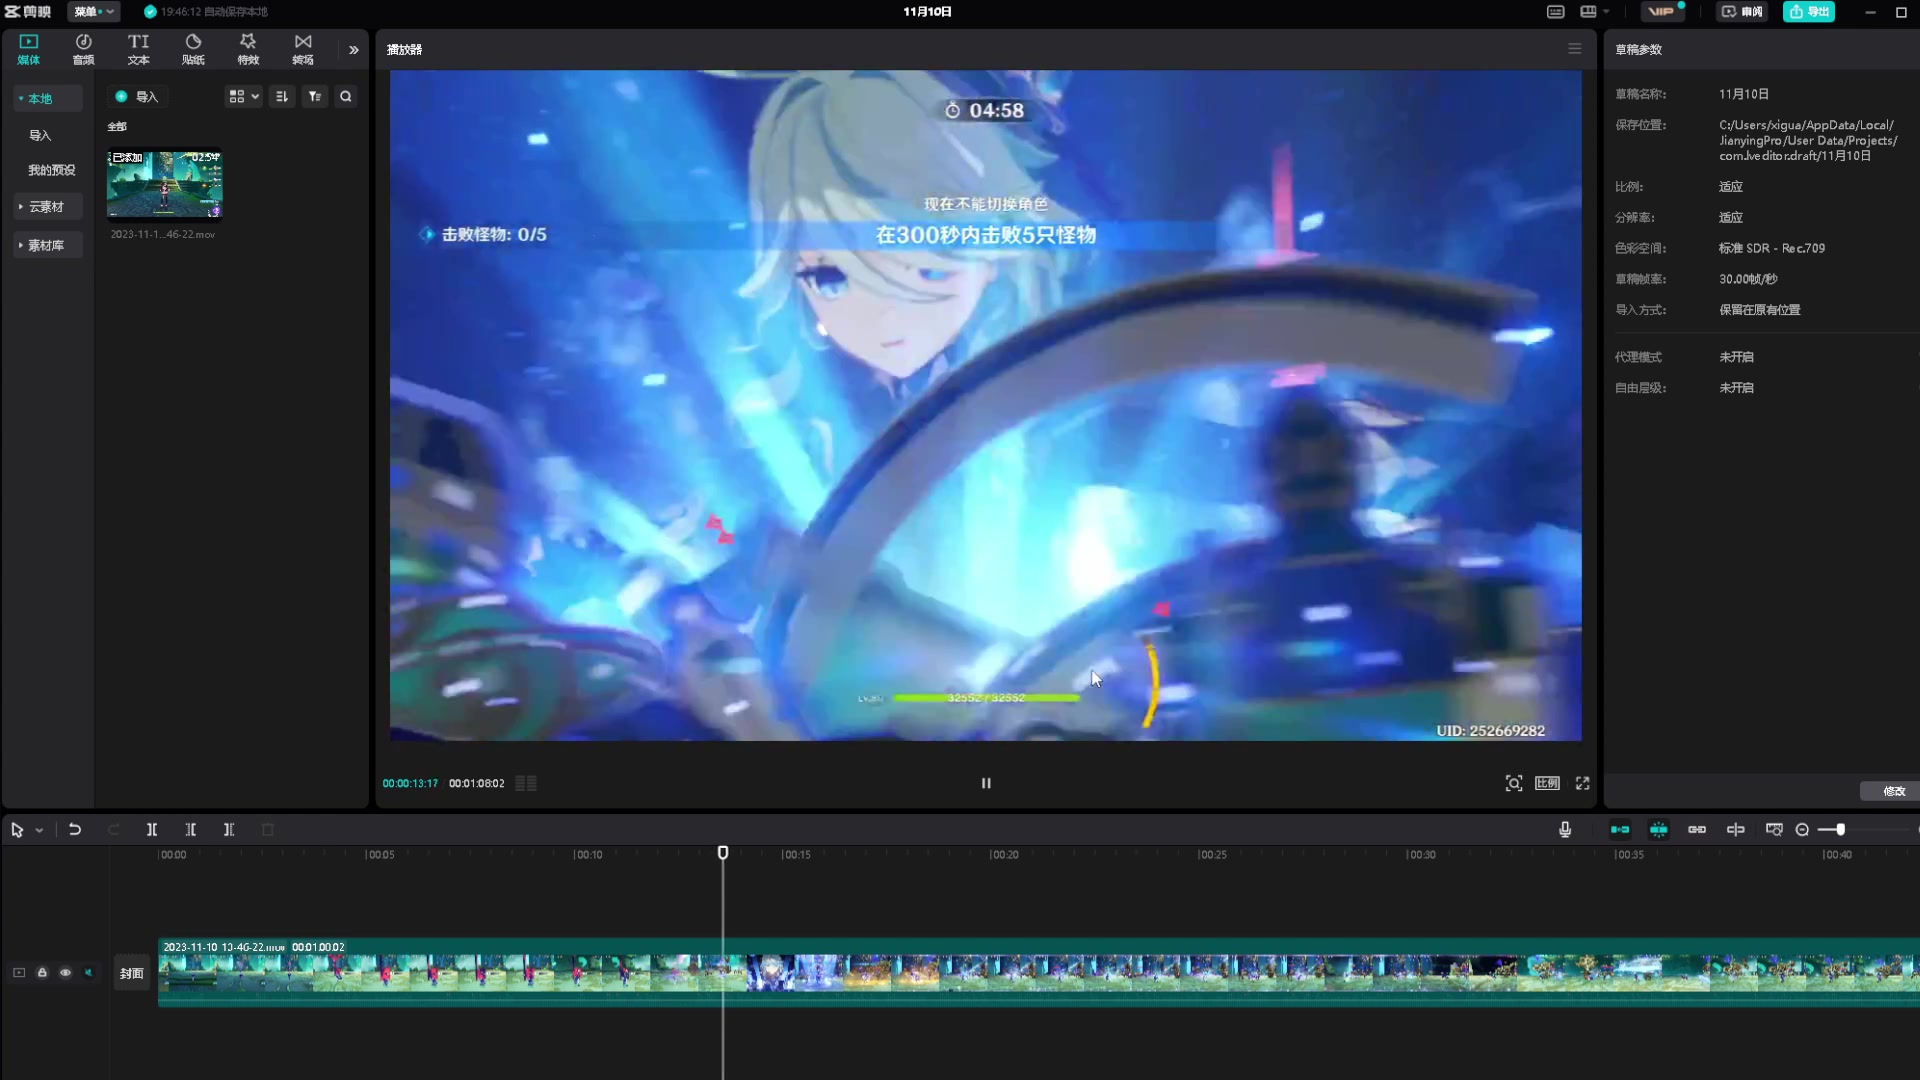Open the selection tool mode dropdown arrow
Image resolution: width=1920 pixels, height=1080 pixels.
[39, 830]
